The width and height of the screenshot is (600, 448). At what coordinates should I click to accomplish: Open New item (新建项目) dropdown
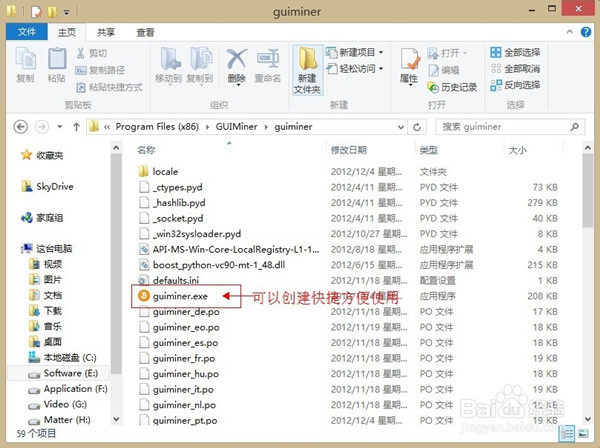354,52
